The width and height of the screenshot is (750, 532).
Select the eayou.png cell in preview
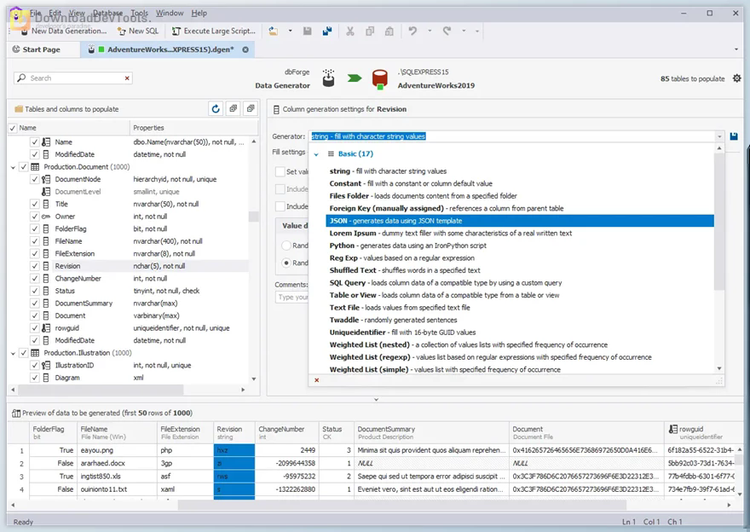pyautogui.click(x=117, y=450)
